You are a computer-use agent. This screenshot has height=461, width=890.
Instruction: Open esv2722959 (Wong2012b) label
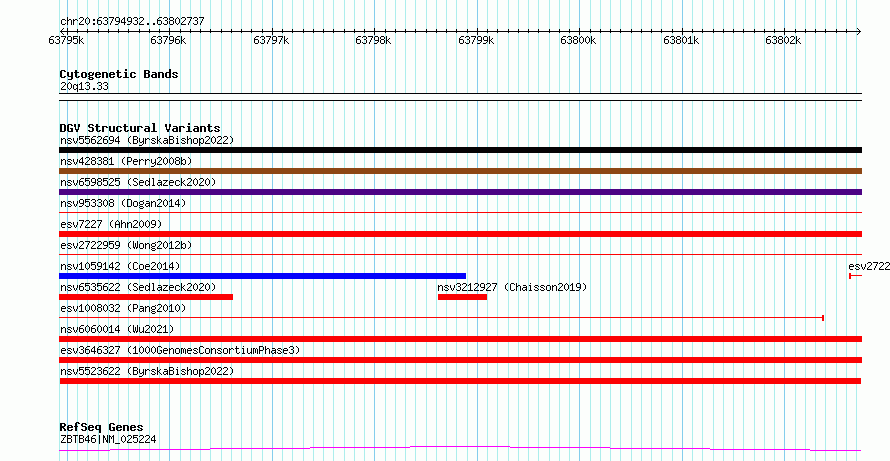(126, 245)
